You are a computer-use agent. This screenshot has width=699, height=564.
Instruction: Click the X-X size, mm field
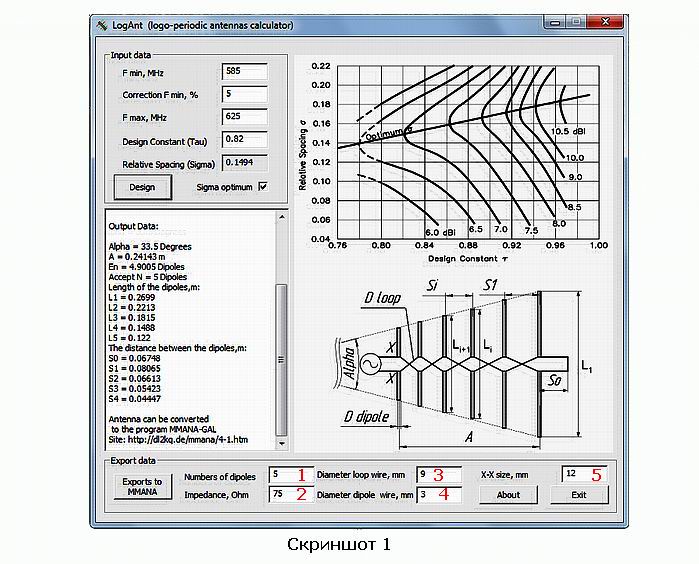584,474
